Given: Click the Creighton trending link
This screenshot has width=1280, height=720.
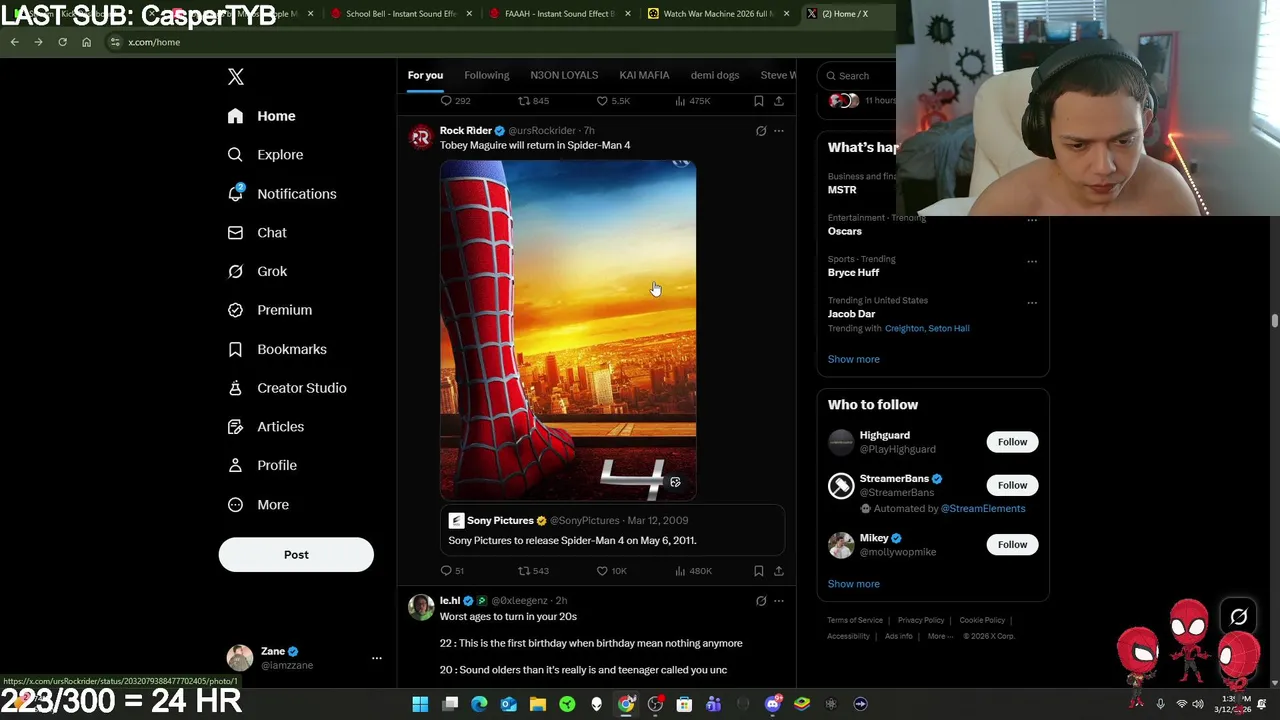Looking at the screenshot, I should tap(906, 328).
